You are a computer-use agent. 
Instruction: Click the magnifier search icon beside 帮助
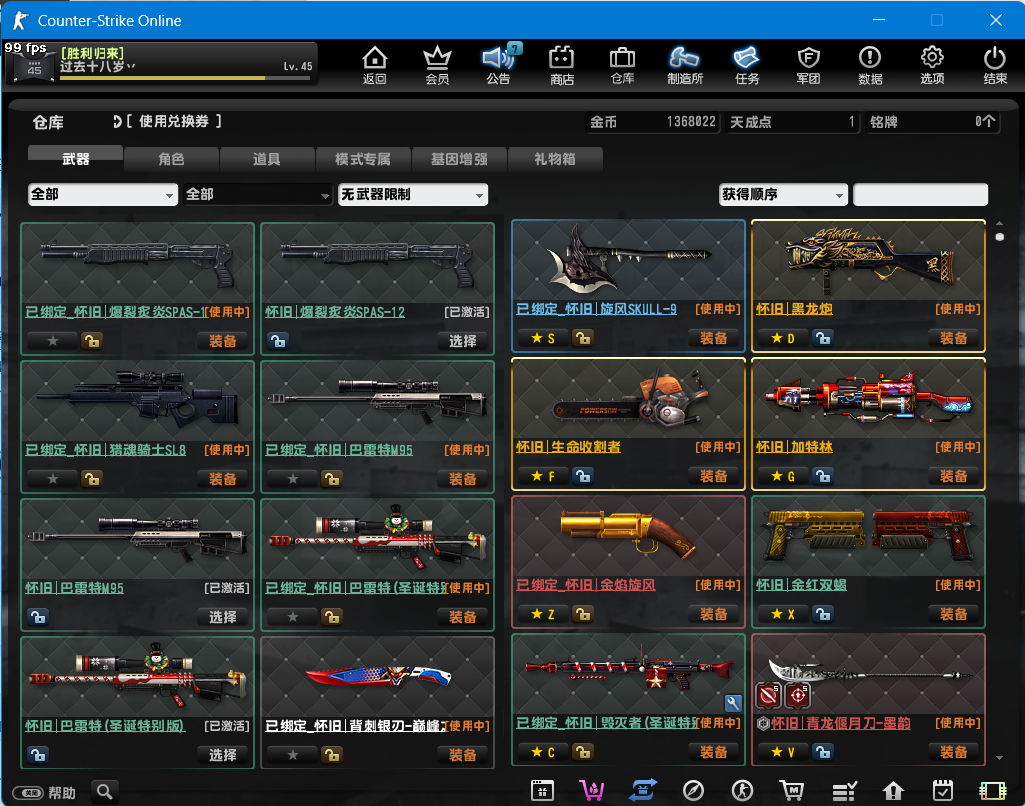pos(105,792)
